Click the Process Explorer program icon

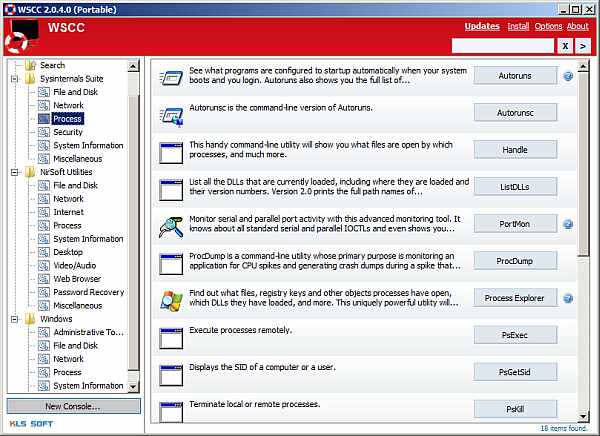[171, 301]
